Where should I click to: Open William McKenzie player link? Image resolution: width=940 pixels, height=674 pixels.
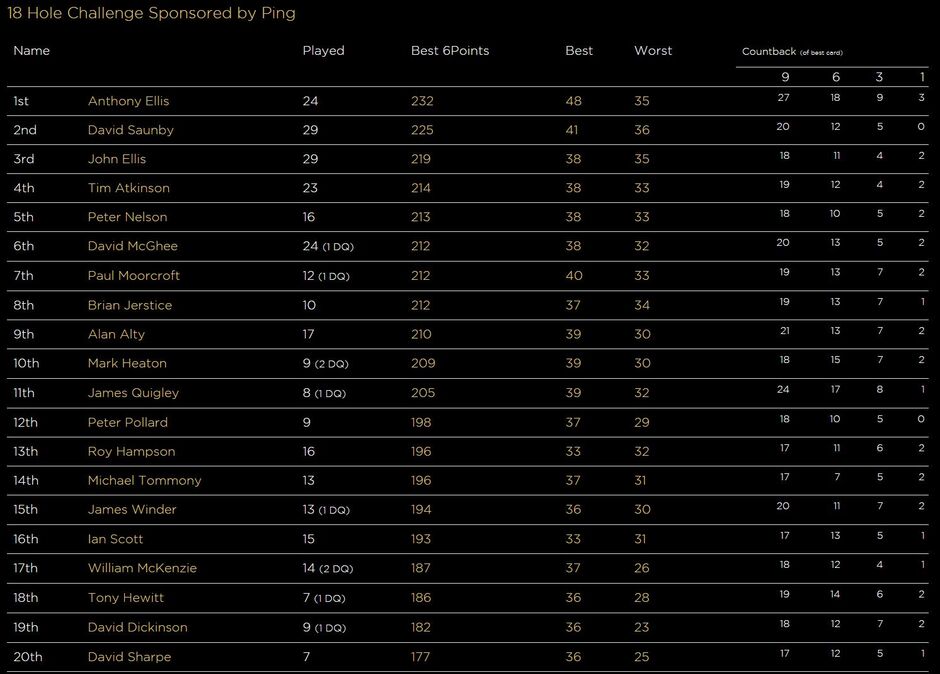click(x=142, y=568)
